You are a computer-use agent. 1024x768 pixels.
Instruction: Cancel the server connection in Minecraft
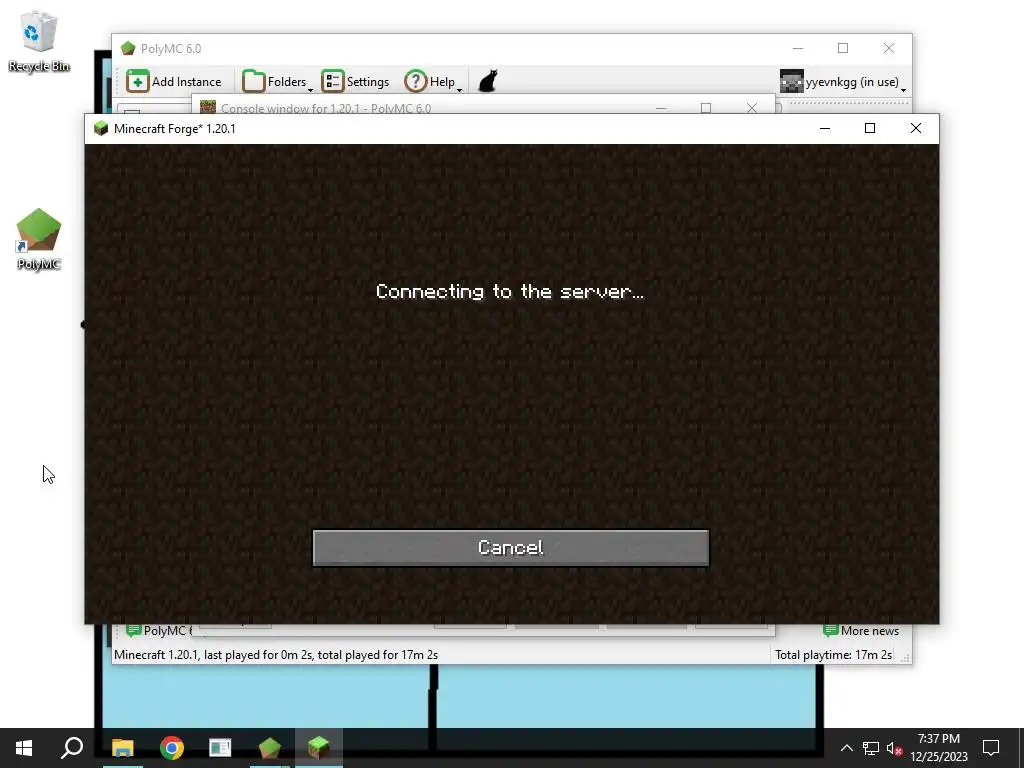[x=511, y=547]
